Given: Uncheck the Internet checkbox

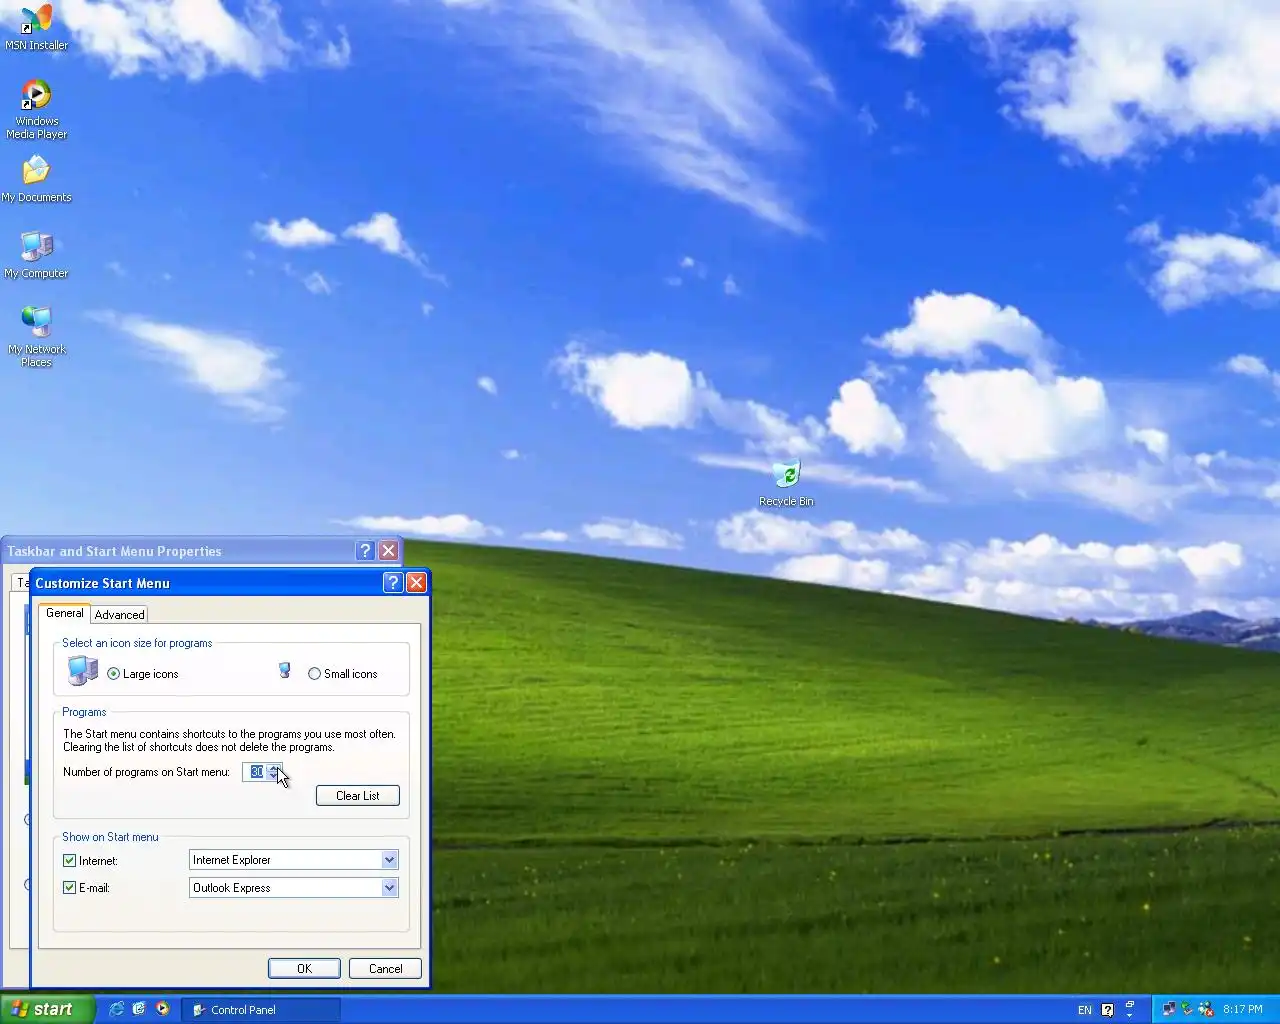Looking at the screenshot, I should point(69,860).
